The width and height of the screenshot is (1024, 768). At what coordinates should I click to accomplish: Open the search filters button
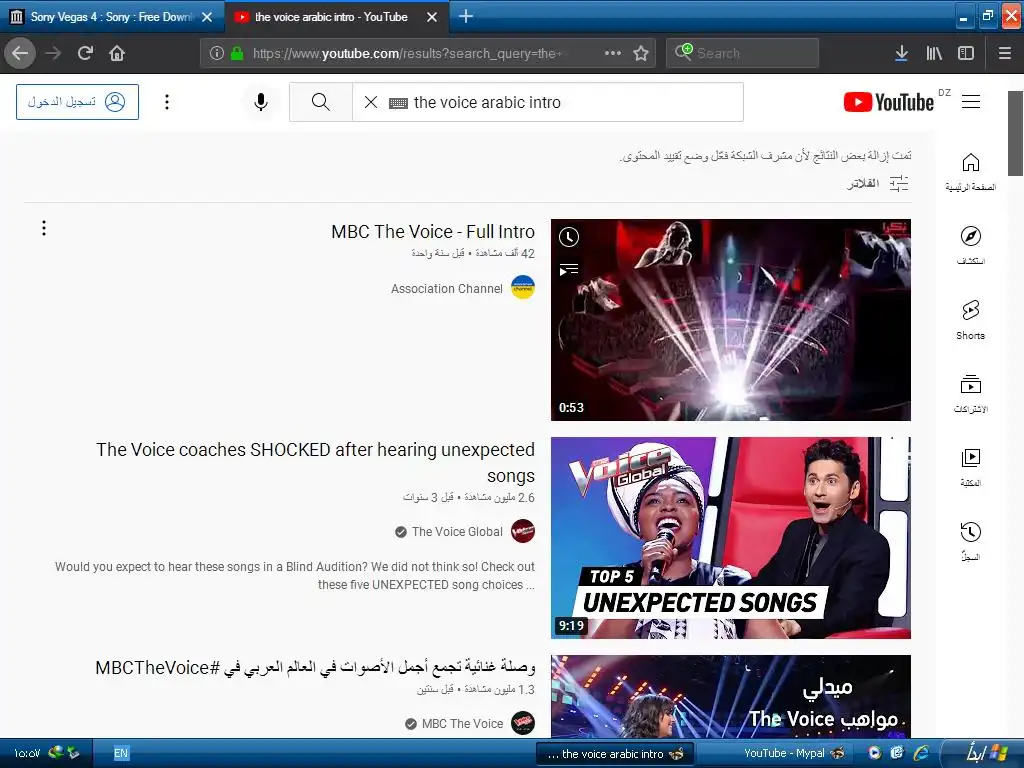coord(878,184)
